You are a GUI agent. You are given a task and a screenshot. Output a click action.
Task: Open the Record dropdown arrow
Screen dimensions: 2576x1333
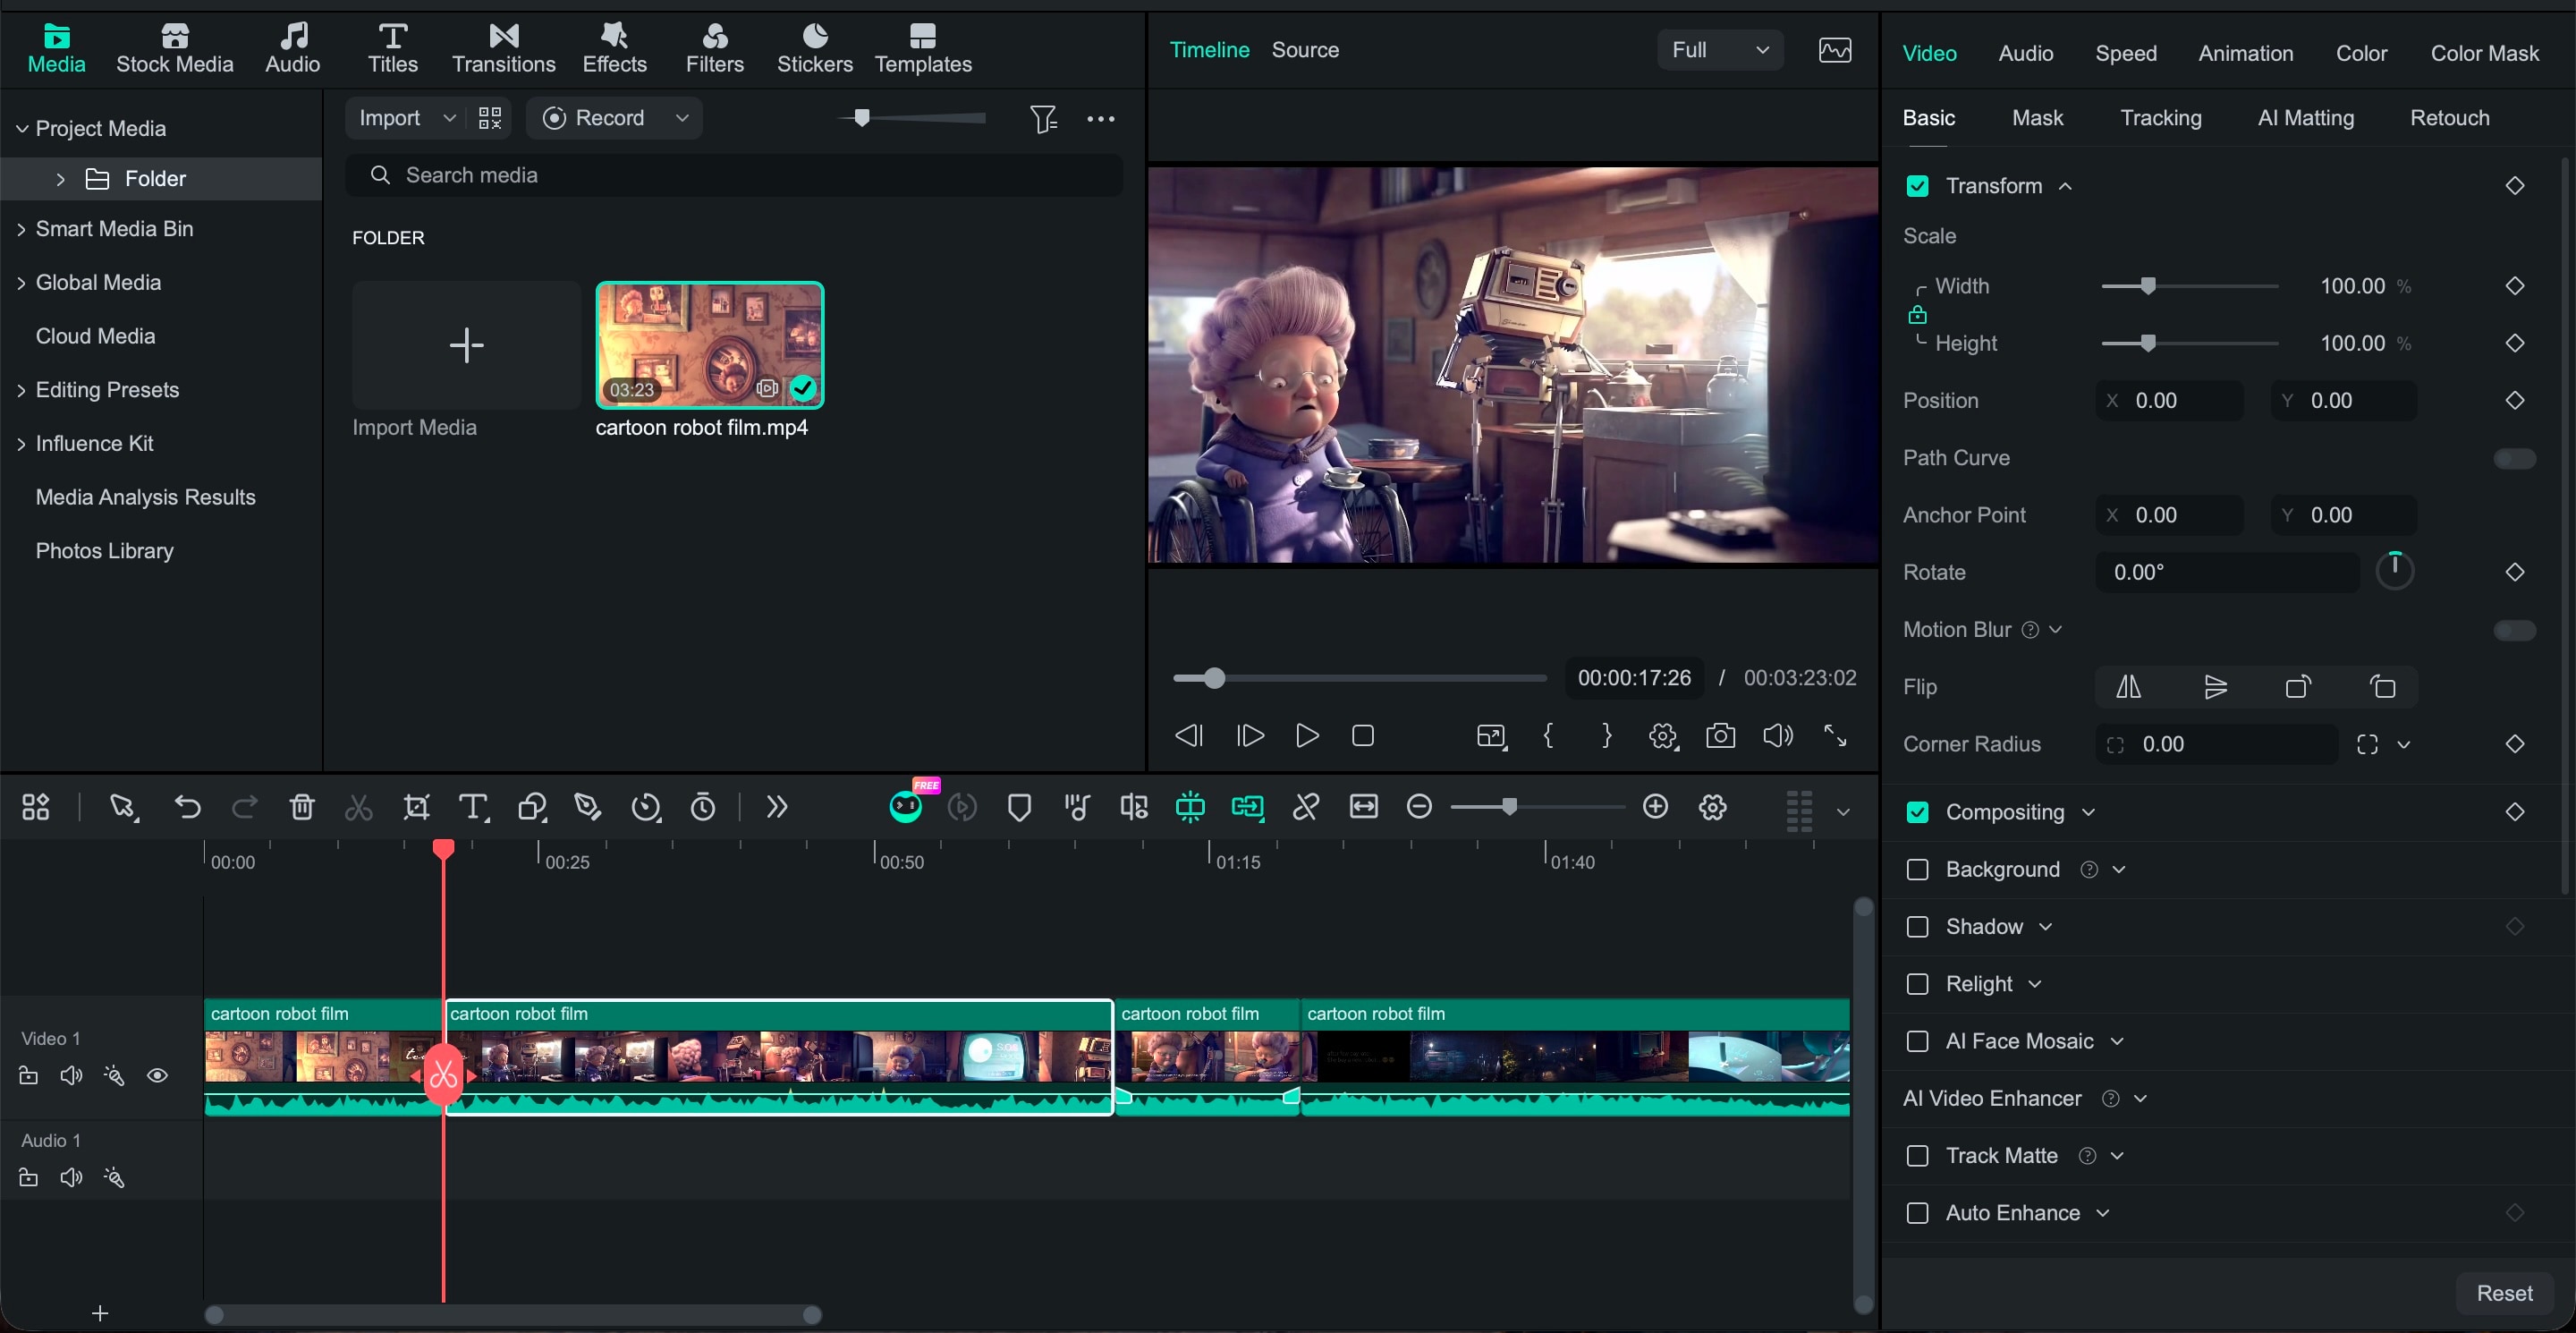[682, 118]
